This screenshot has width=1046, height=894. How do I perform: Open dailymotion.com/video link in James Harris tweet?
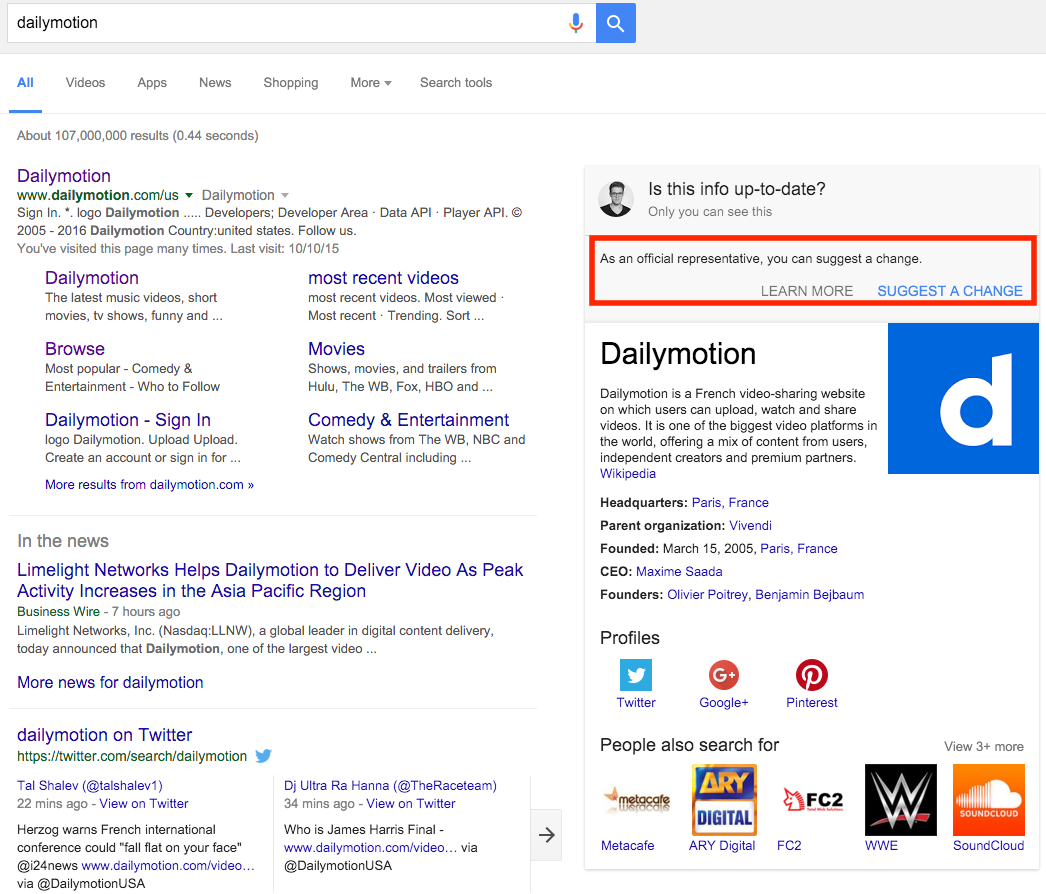tap(370, 847)
